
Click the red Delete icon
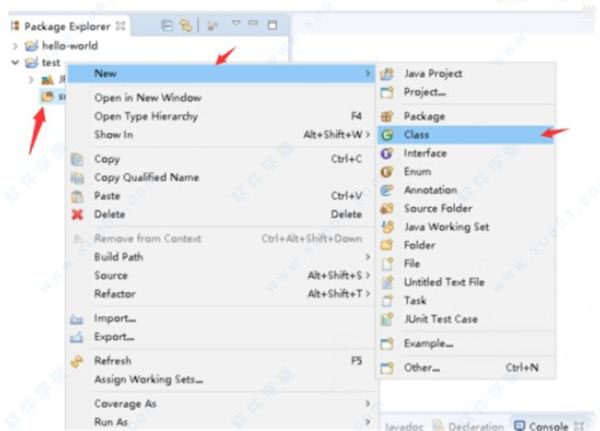[77, 214]
